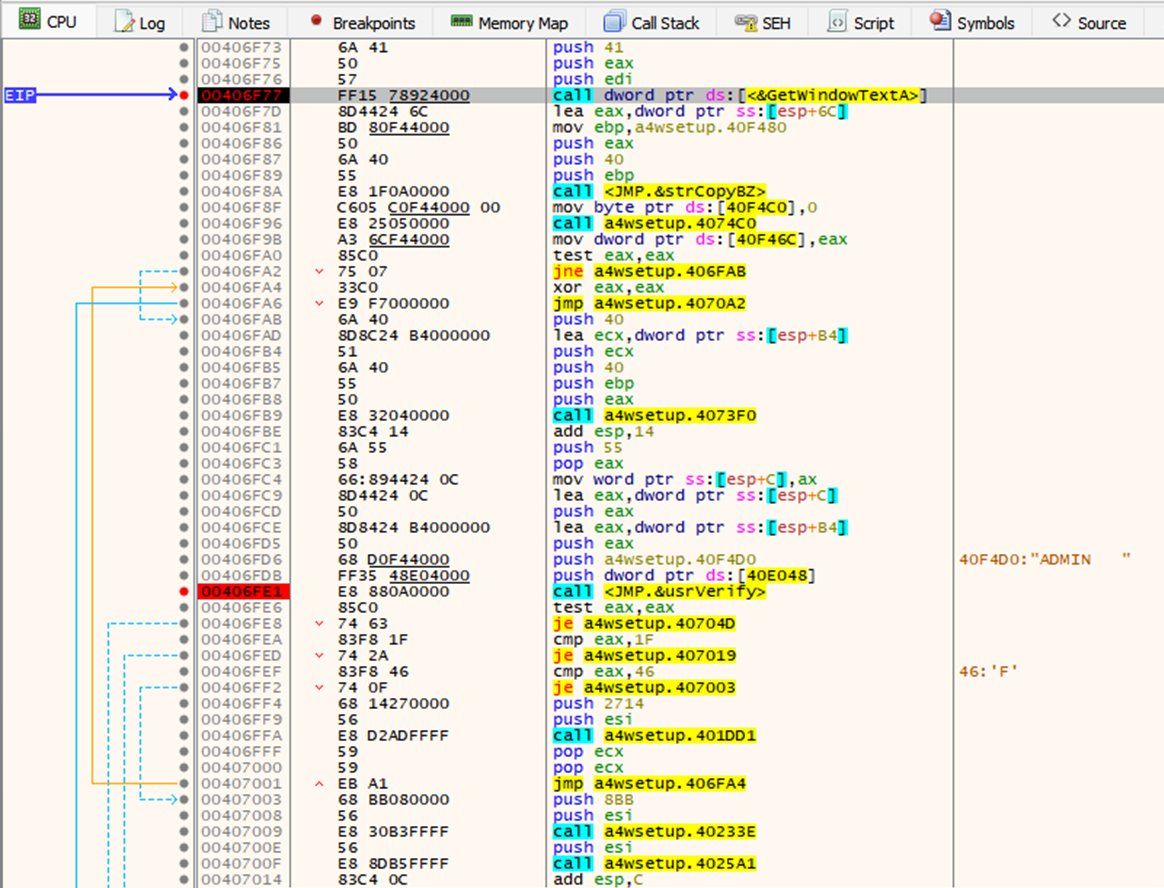
Task: Click the Notes tab's notepad icon
Action: [211, 21]
